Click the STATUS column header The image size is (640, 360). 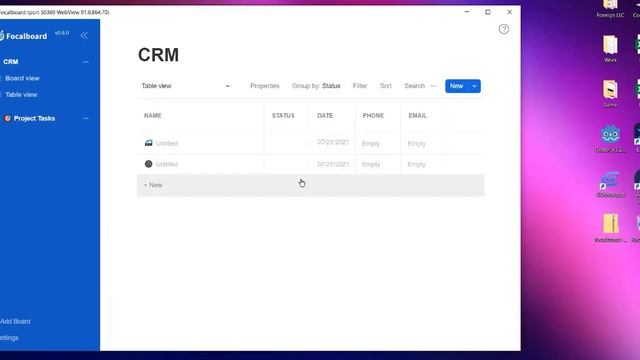pyautogui.click(x=283, y=116)
